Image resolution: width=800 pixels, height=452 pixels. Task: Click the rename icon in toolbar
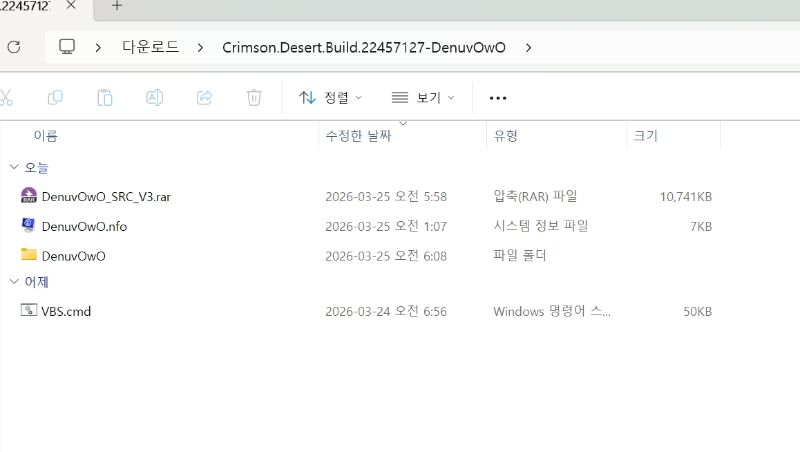(x=154, y=97)
